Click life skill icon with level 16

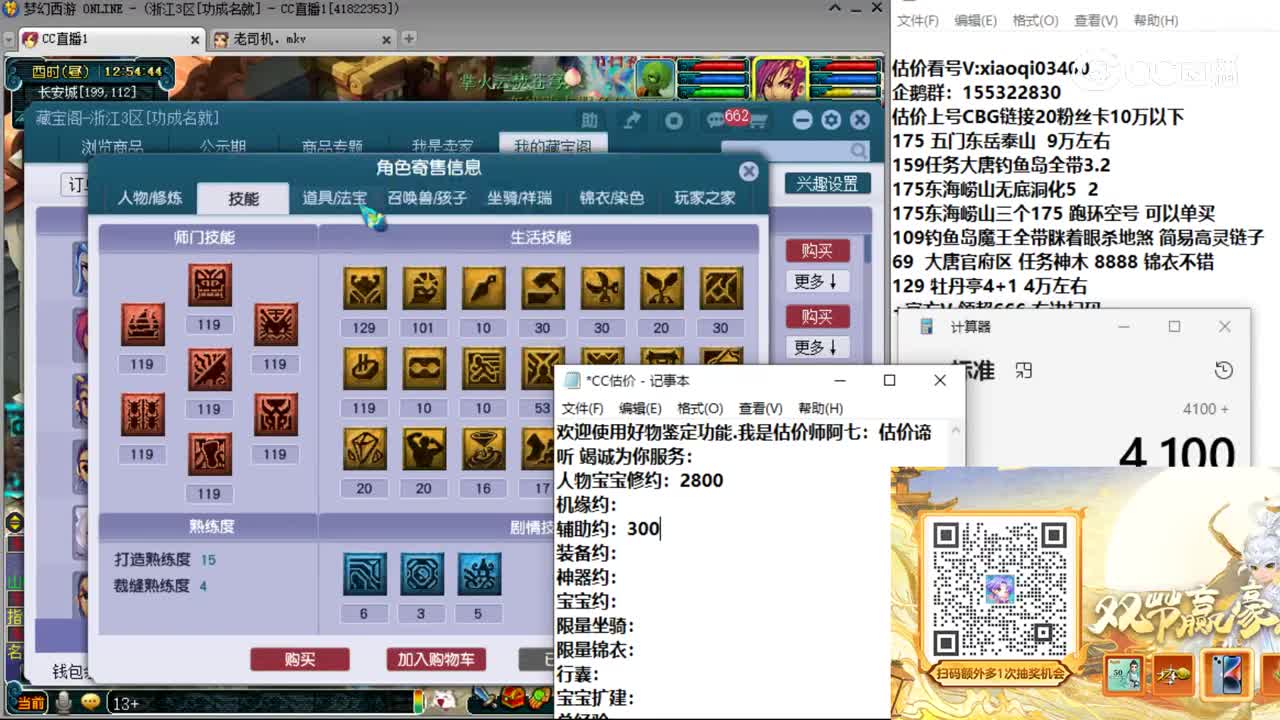click(483, 449)
